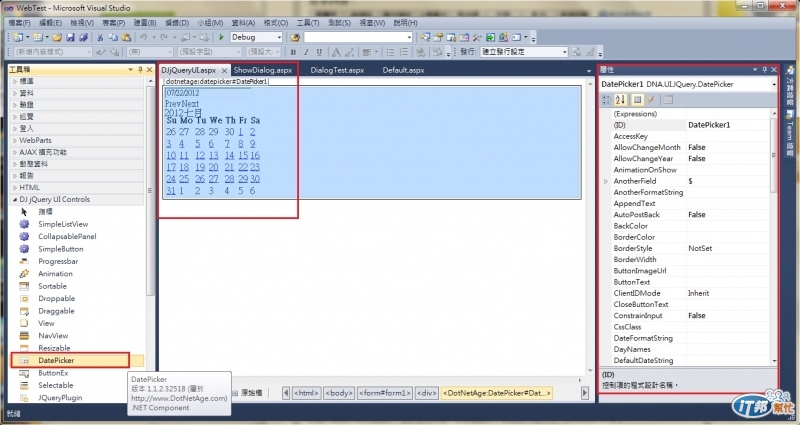Click the Undo arrow icon
This screenshot has height=425, width=800.
point(143,37)
